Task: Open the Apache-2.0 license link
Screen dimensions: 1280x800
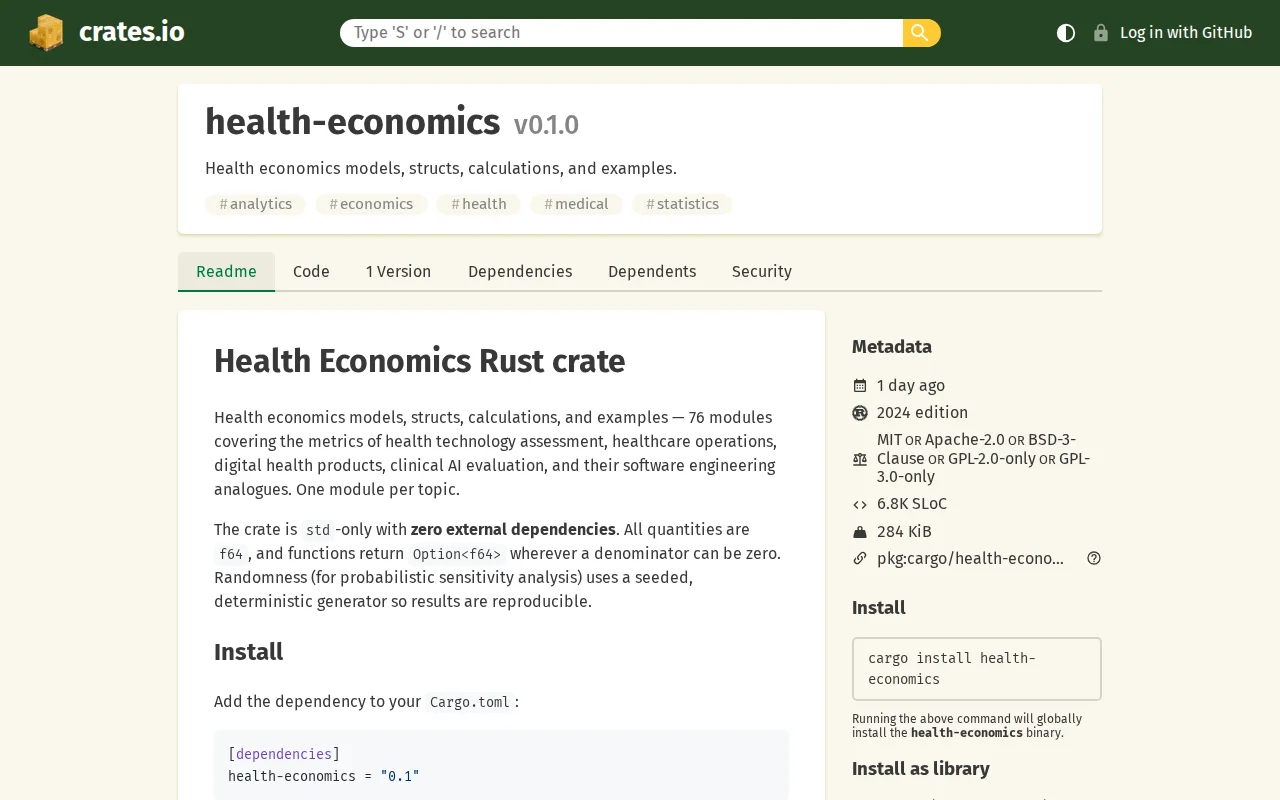Action: click(964, 440)
